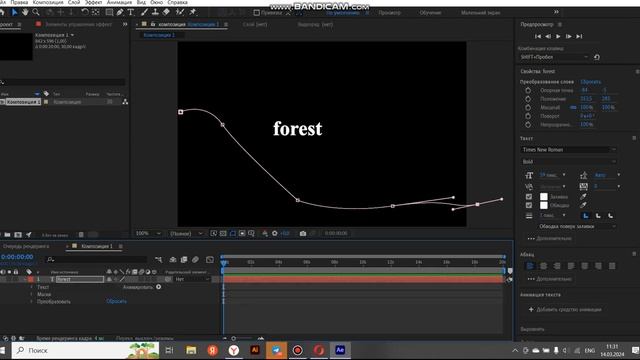Play the preview
Screen dimensions: 640x360
tap(558, 36)
